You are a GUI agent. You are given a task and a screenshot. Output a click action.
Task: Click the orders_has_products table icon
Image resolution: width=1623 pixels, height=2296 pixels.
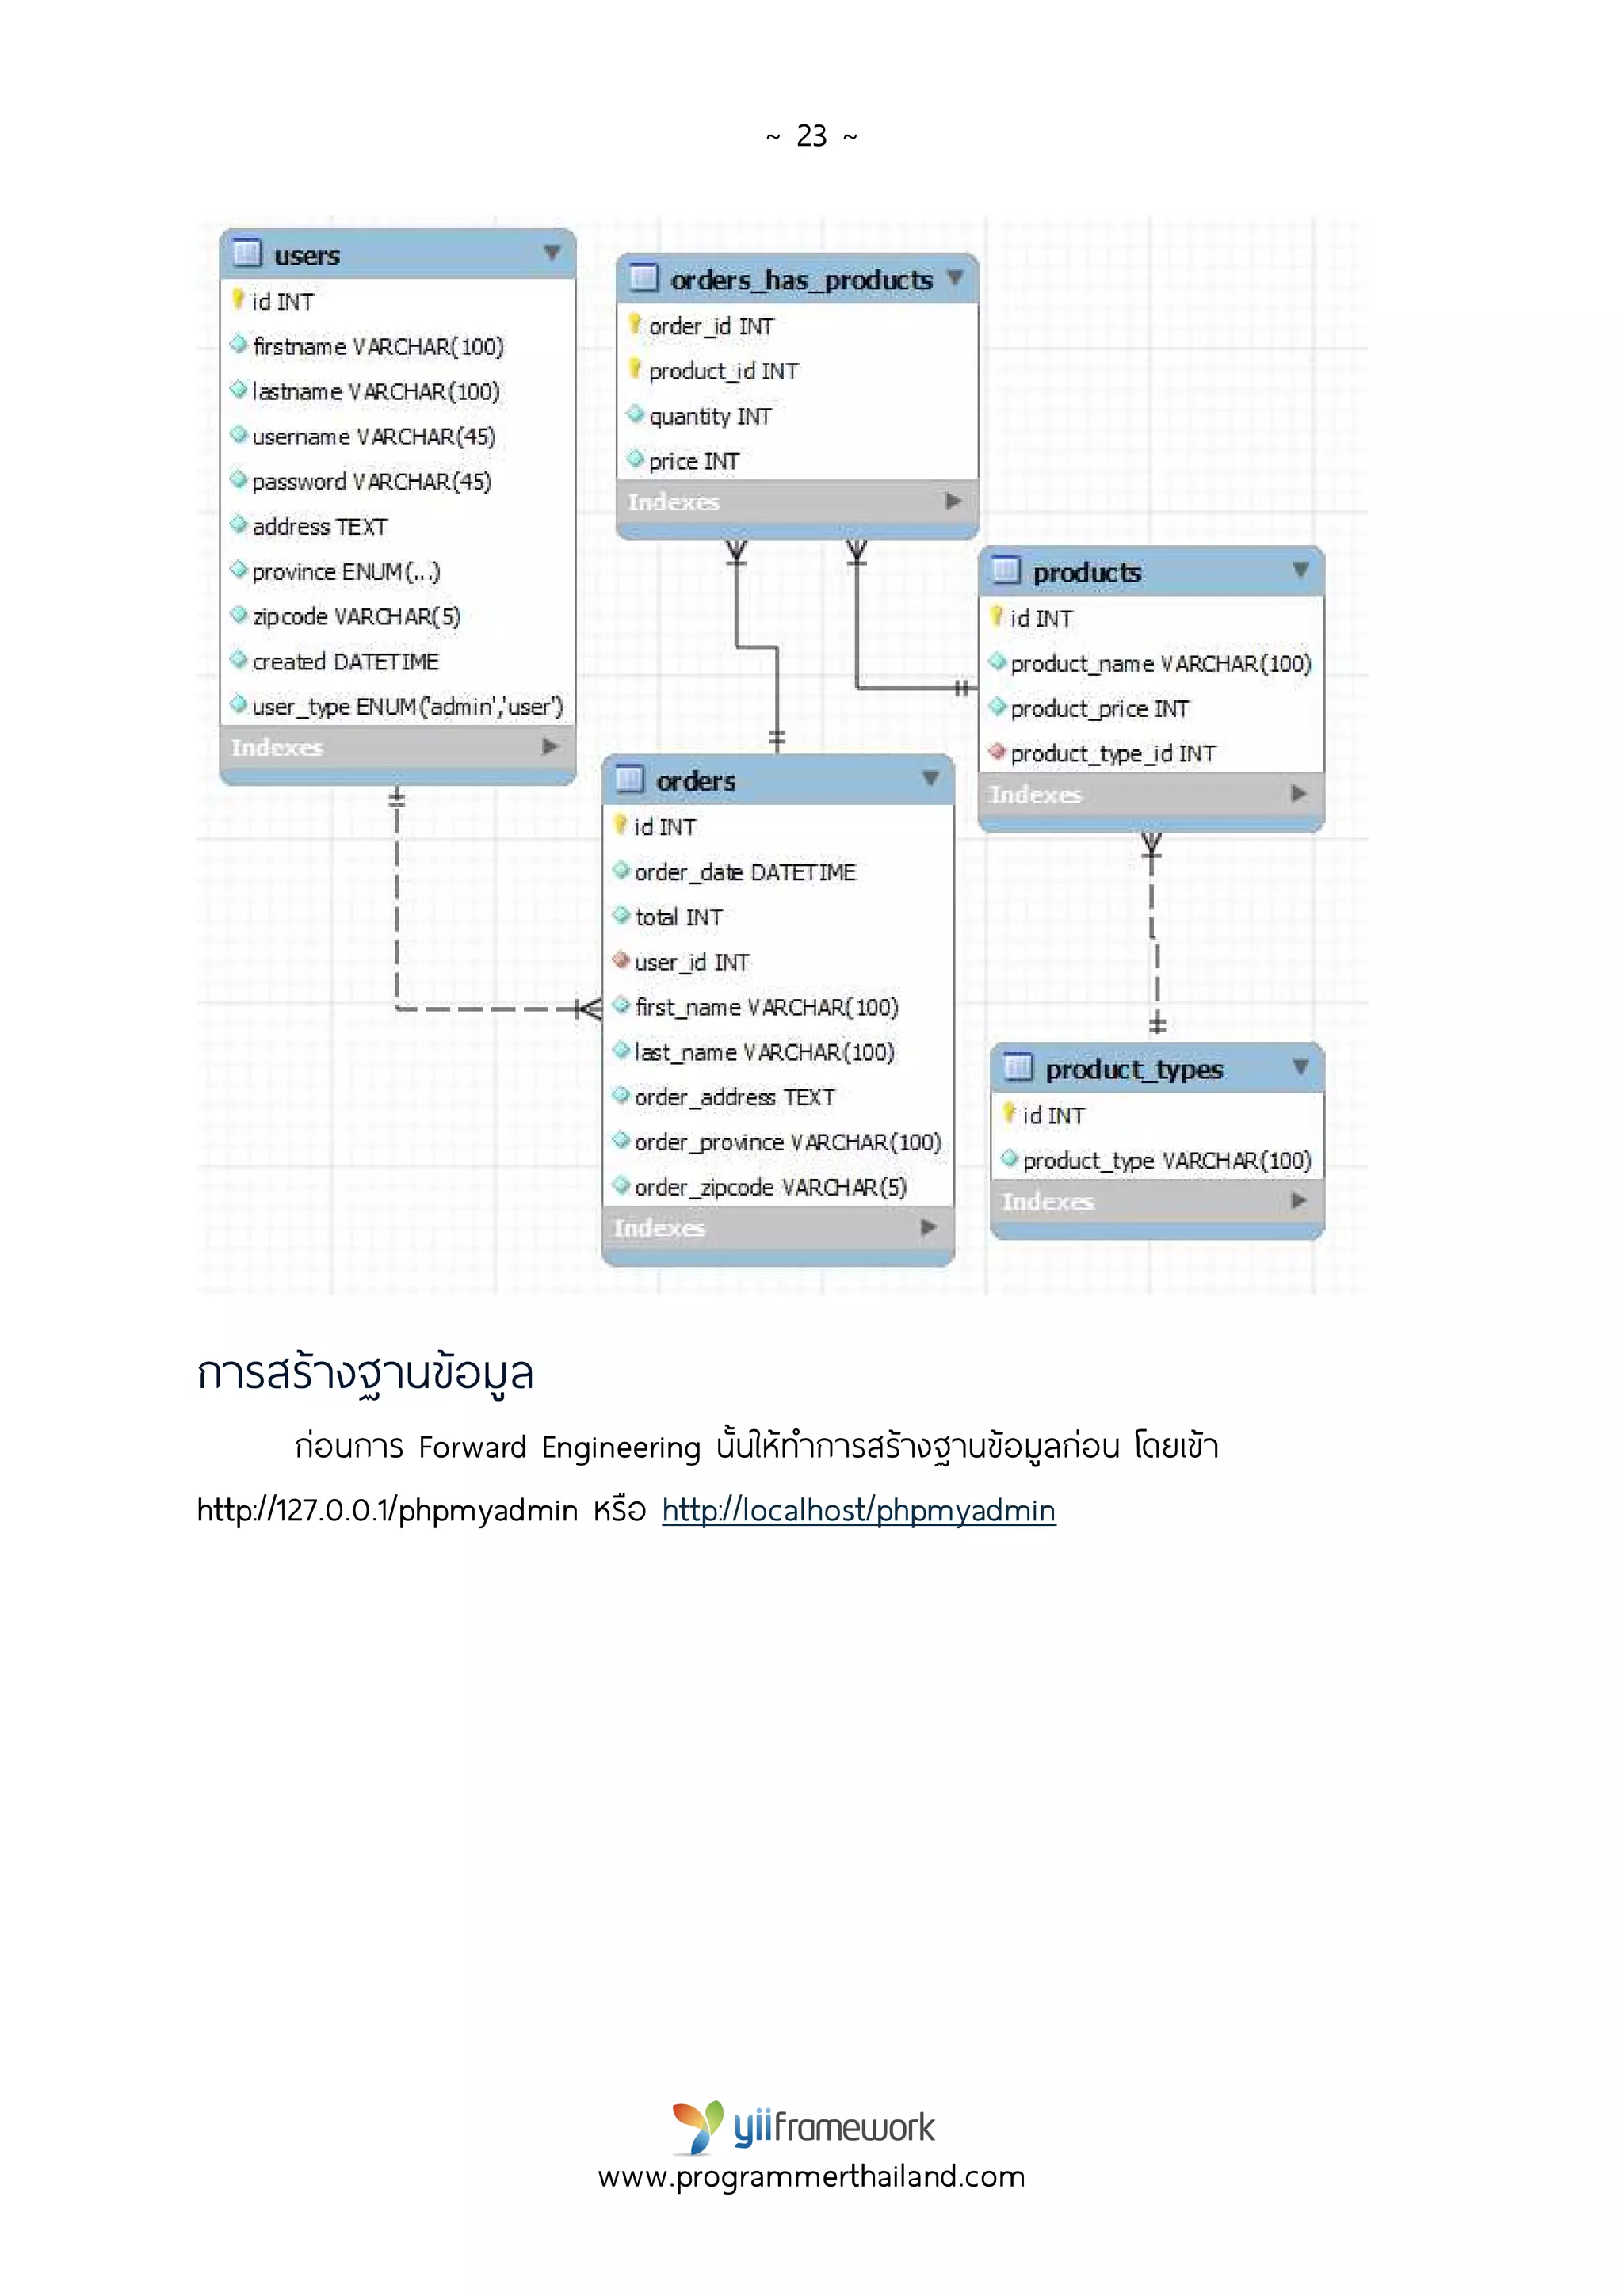pos(643,278)
